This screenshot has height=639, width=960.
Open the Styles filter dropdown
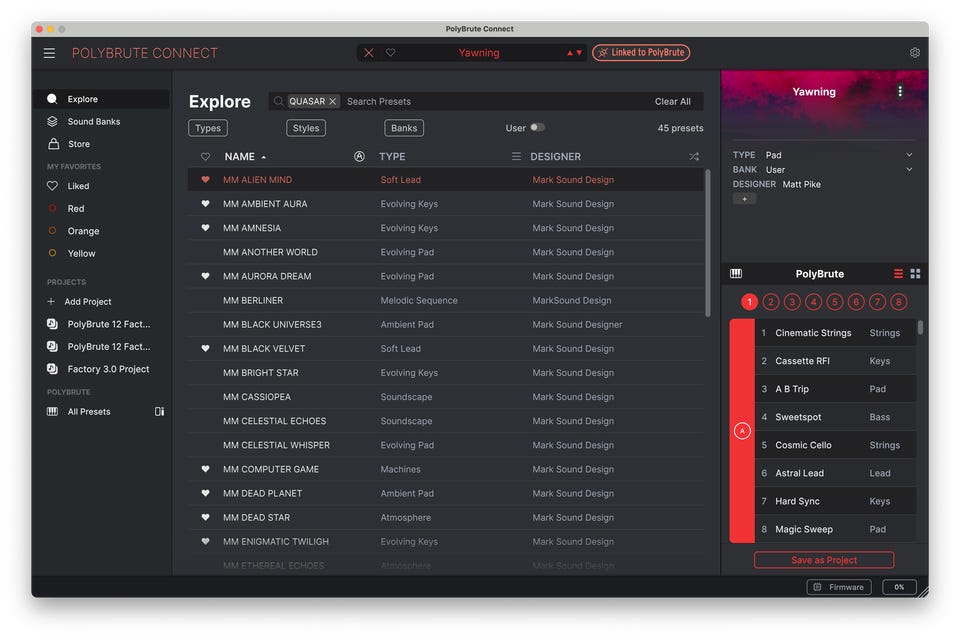point(306,128)
